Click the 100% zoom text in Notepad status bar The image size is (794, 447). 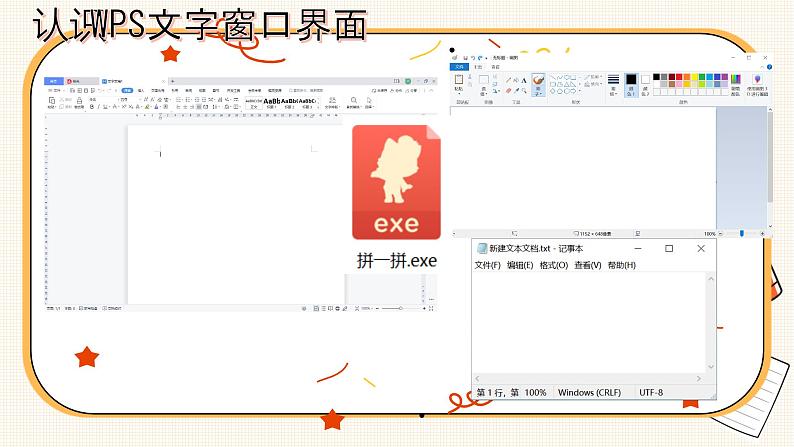pyautogui.click(x=535, y=392)
